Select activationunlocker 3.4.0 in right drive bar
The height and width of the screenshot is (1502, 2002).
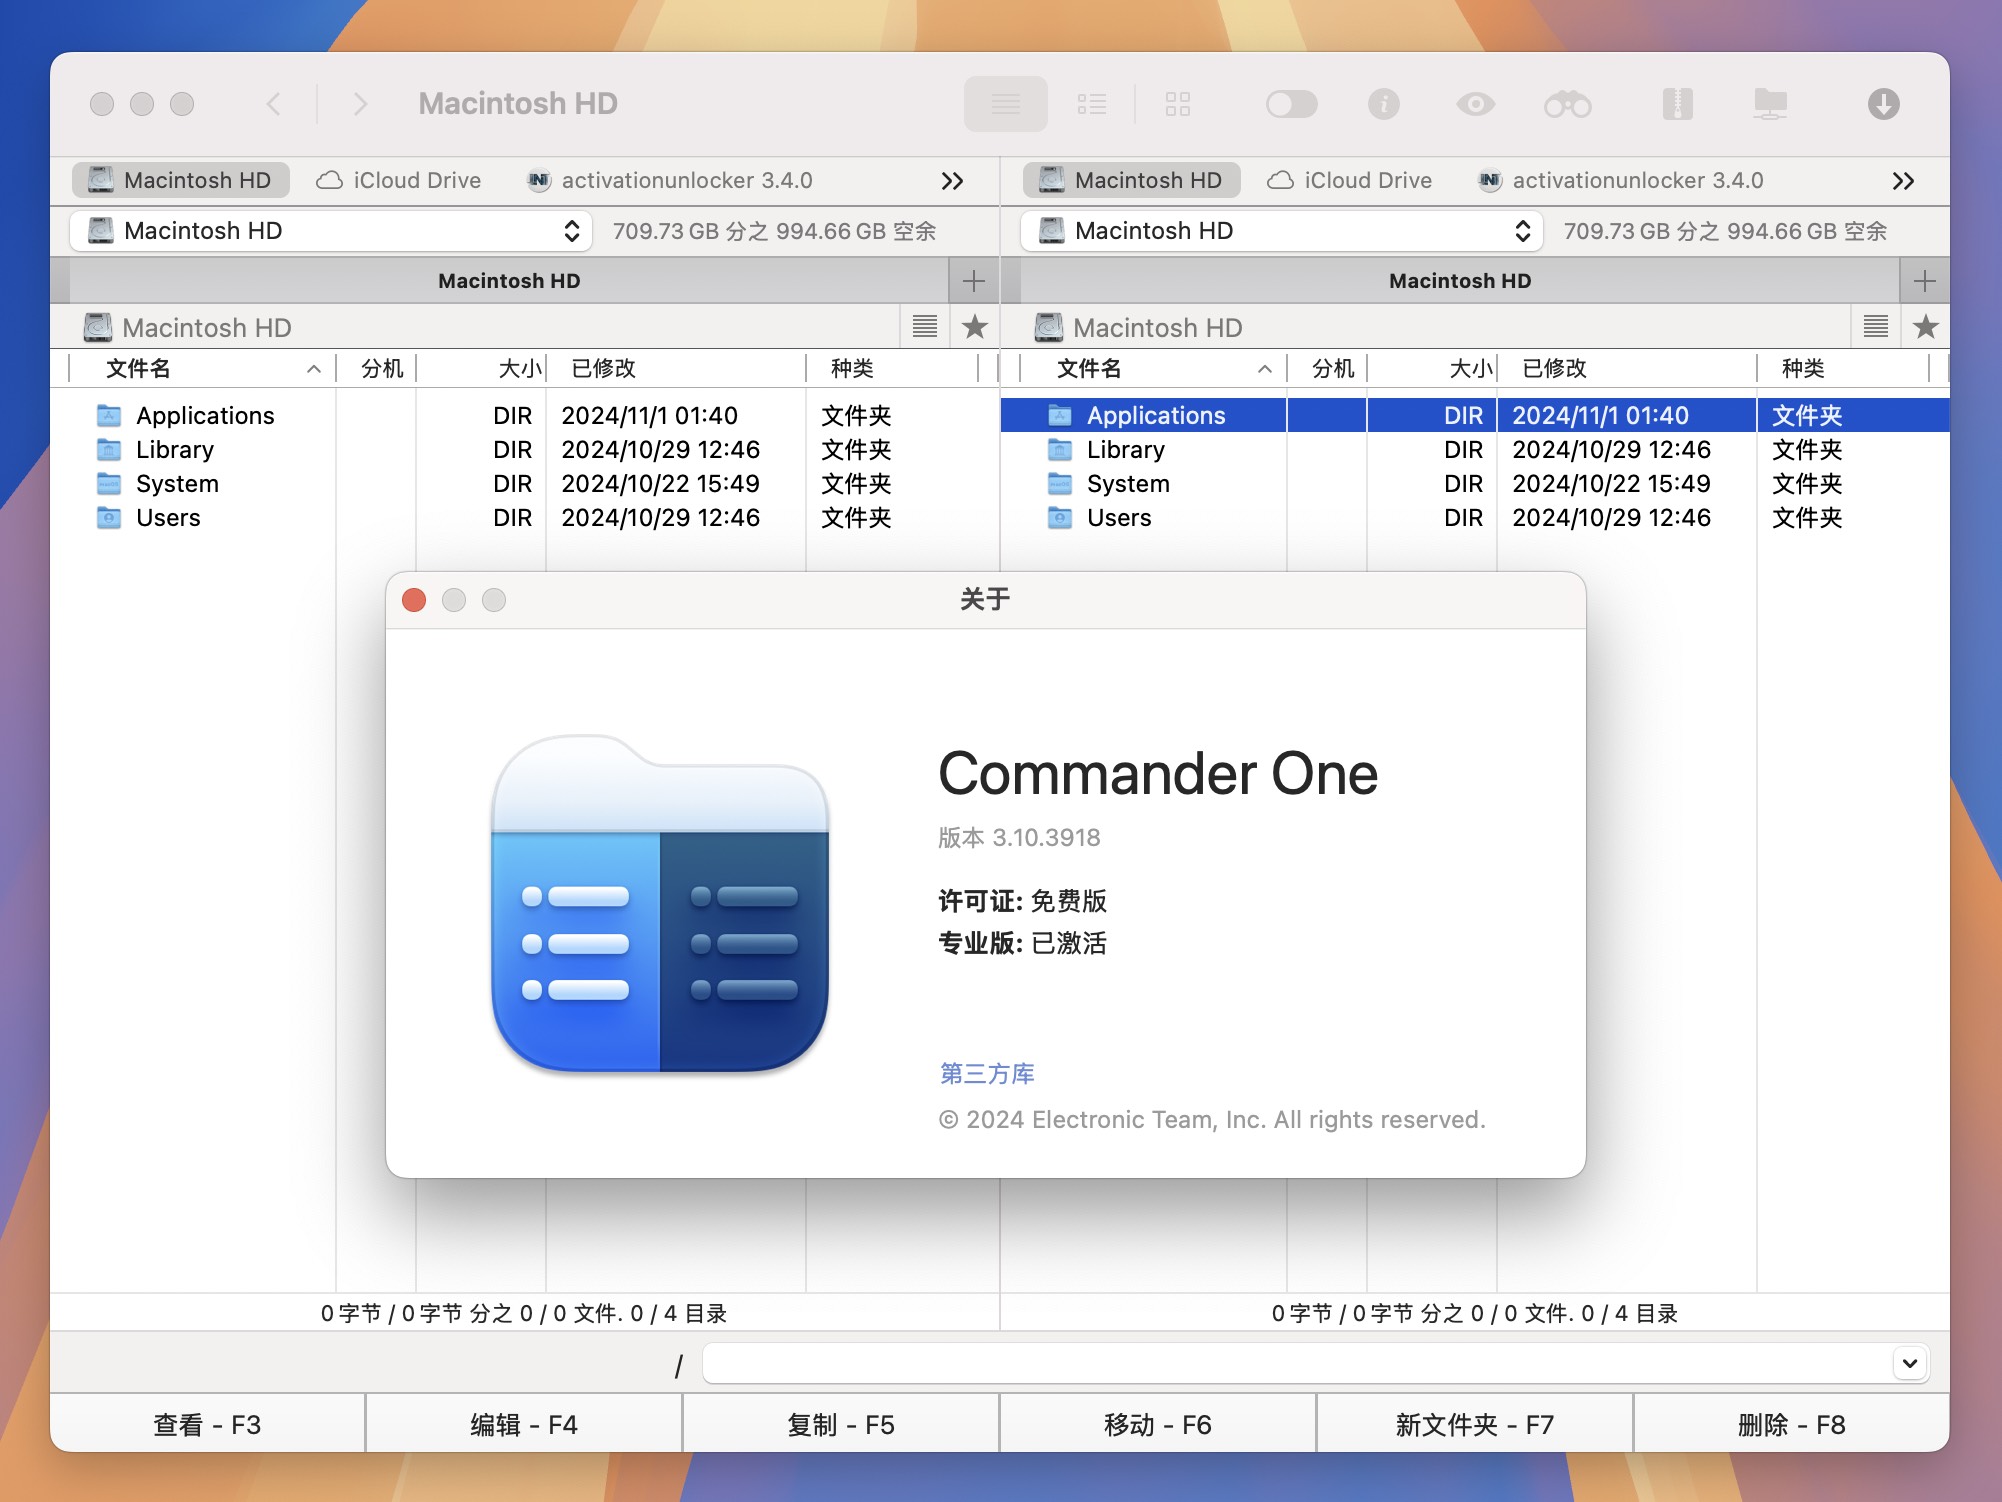(x=1620, y=180)
